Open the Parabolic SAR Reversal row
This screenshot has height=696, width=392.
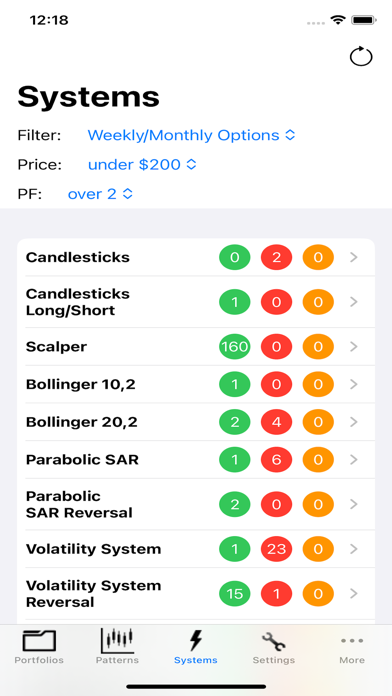coord(196,504)
